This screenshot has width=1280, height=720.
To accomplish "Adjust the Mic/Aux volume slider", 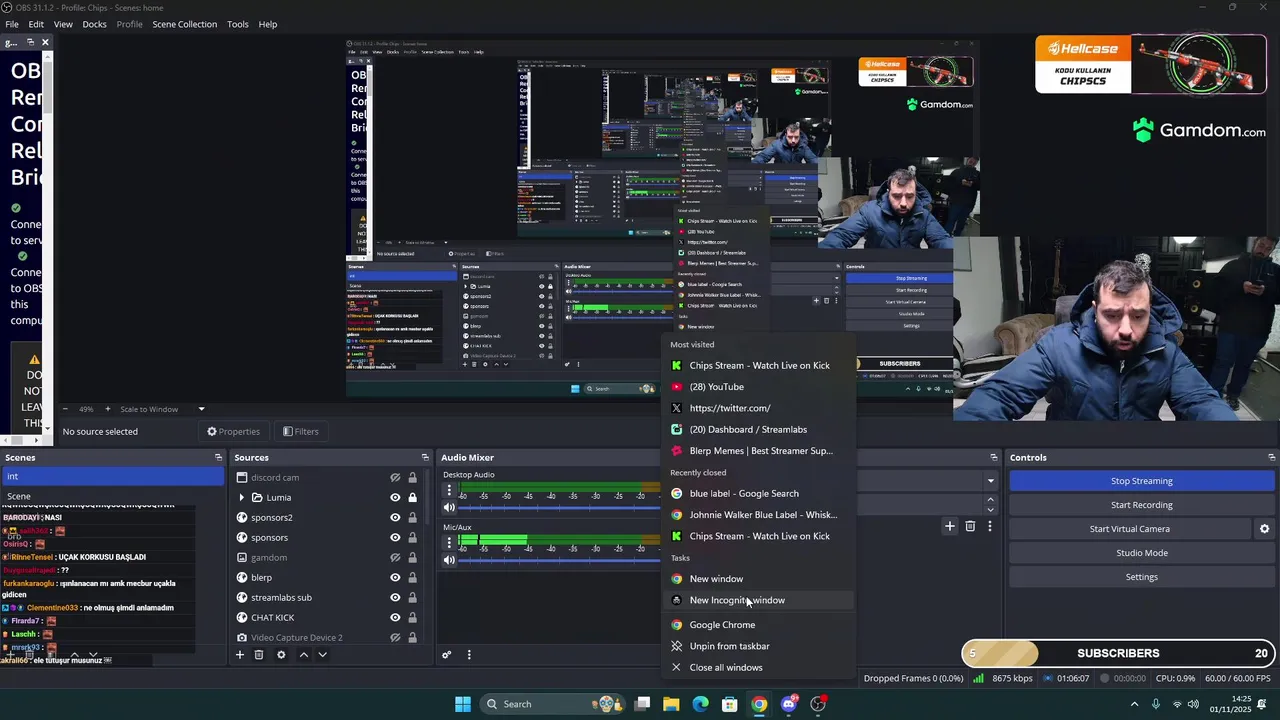I will click(560, 560).
